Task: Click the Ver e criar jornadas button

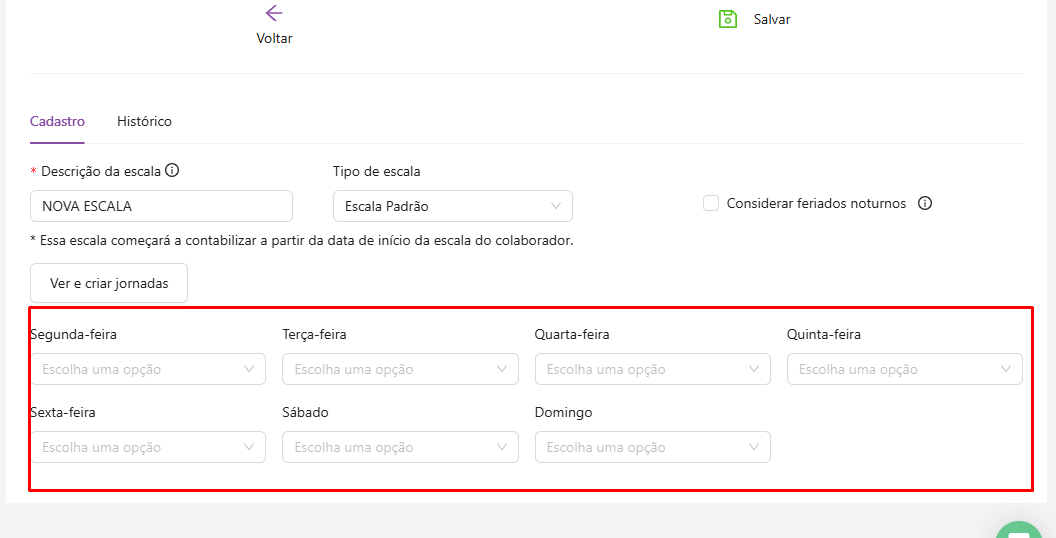Action: pos(109,283)
